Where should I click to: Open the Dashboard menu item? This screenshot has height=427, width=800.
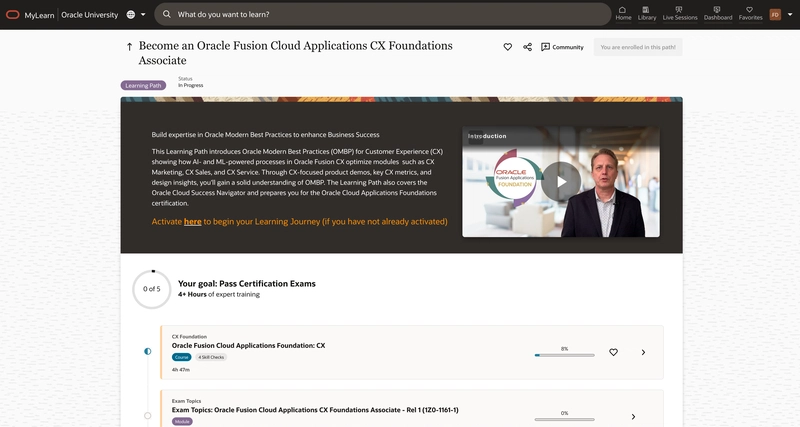718,14
